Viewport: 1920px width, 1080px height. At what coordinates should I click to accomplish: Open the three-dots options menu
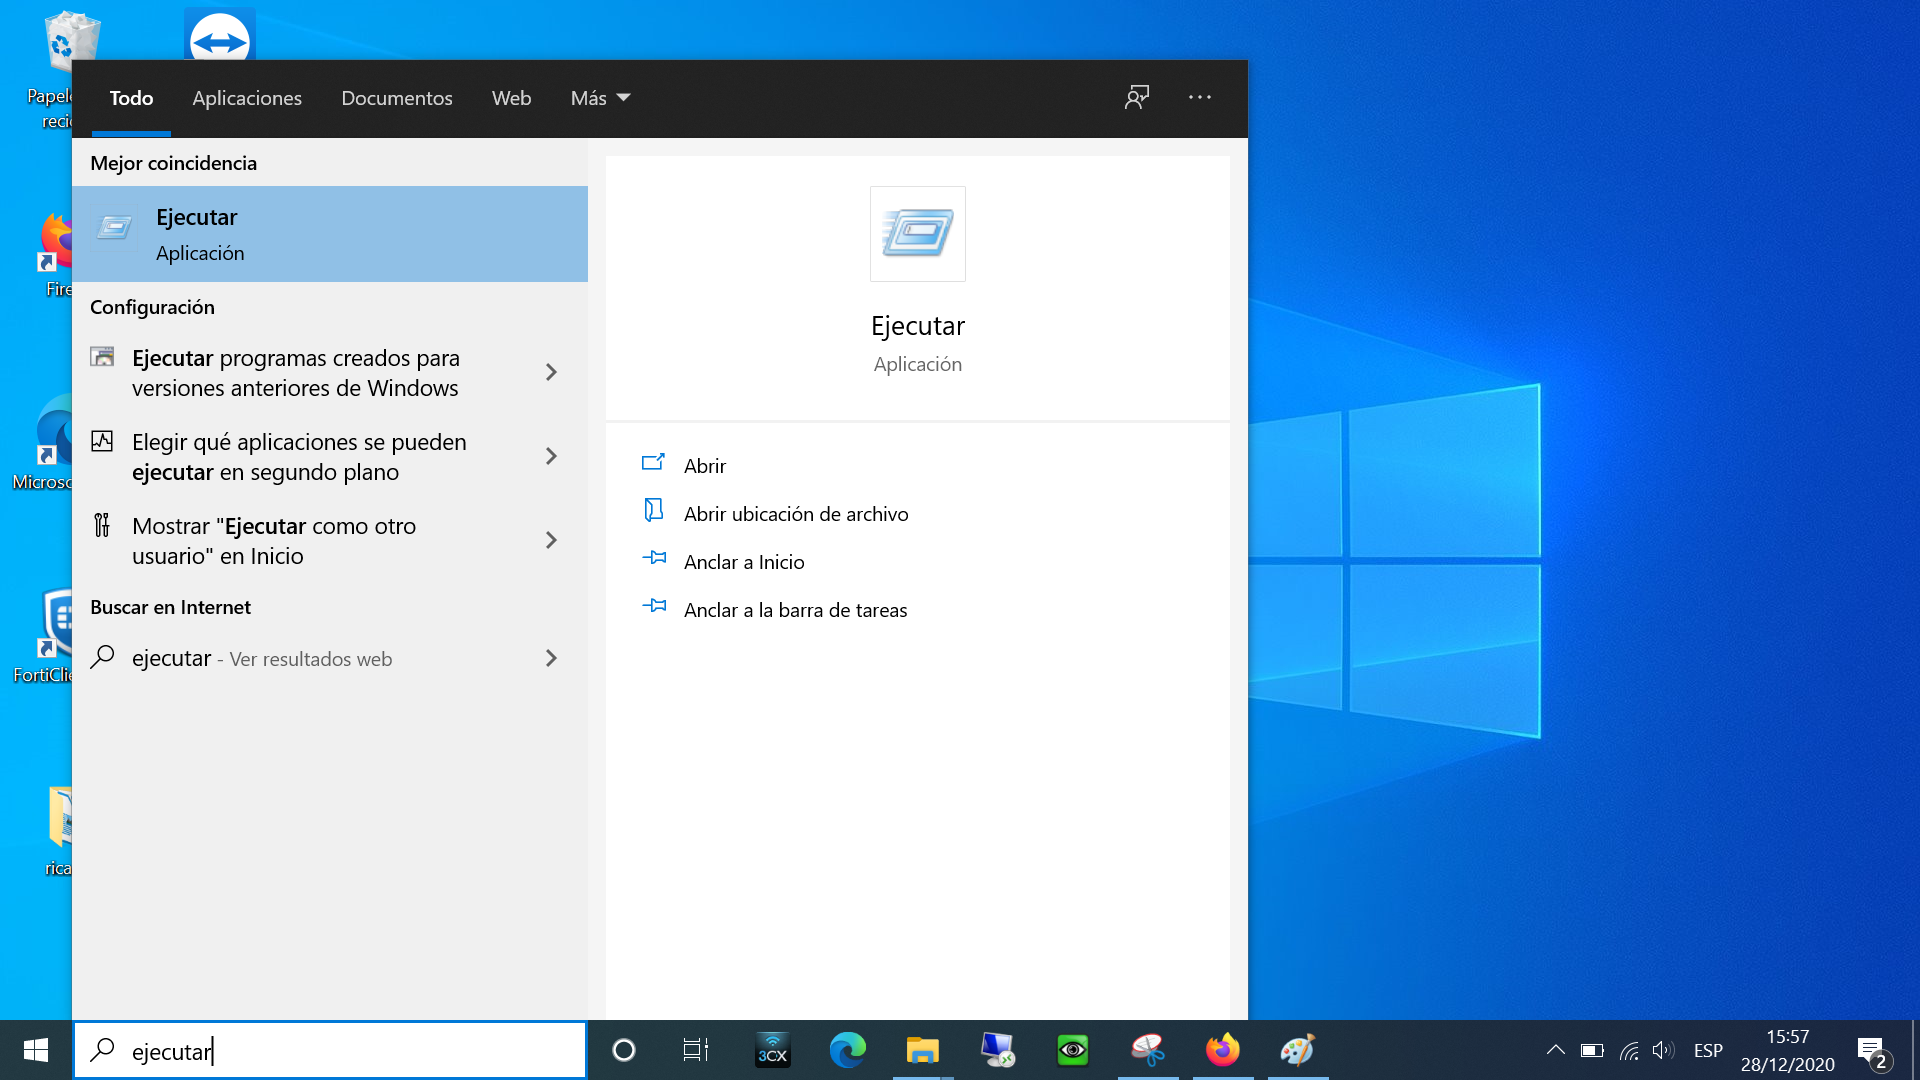pyautogui.click(x=1200, y=97)
